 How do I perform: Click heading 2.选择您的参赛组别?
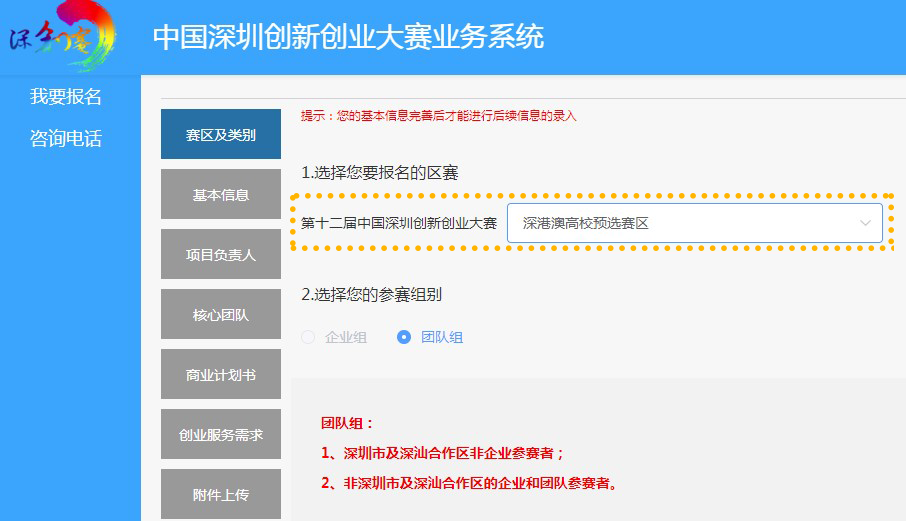(x=372, y=295)
